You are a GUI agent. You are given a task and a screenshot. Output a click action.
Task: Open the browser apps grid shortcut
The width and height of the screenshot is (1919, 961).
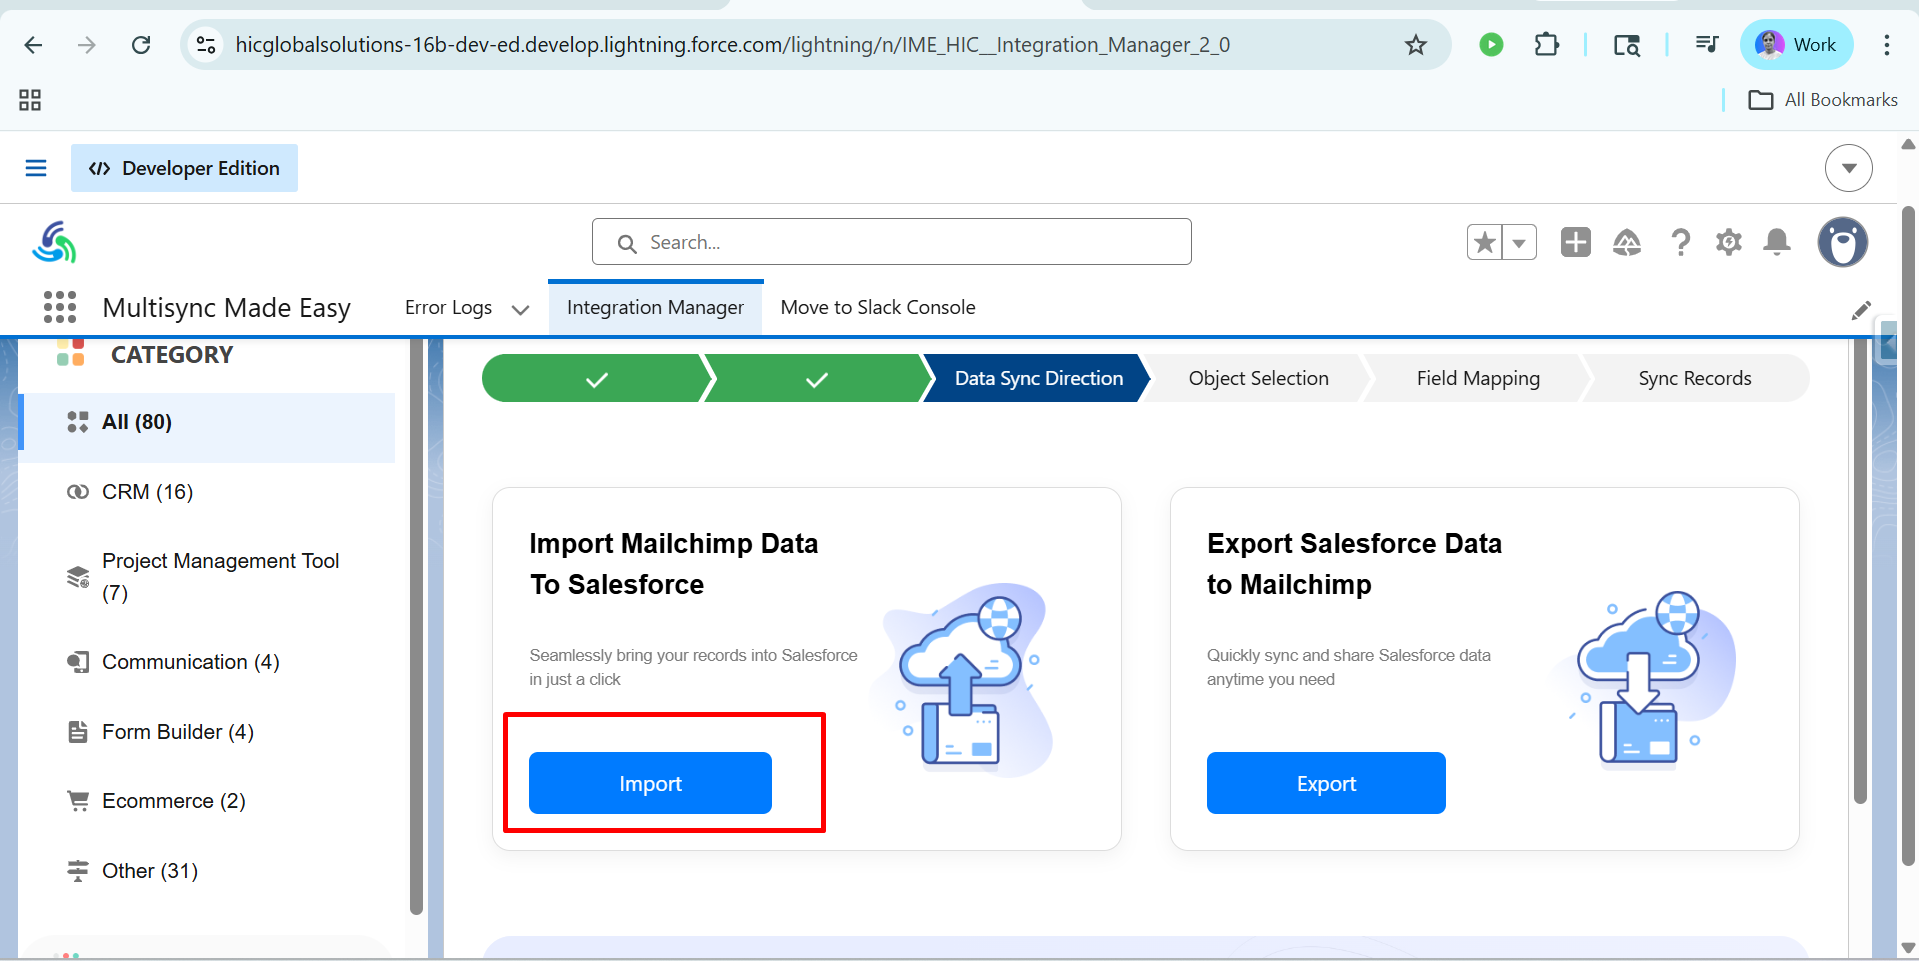(x=30, y=100)
